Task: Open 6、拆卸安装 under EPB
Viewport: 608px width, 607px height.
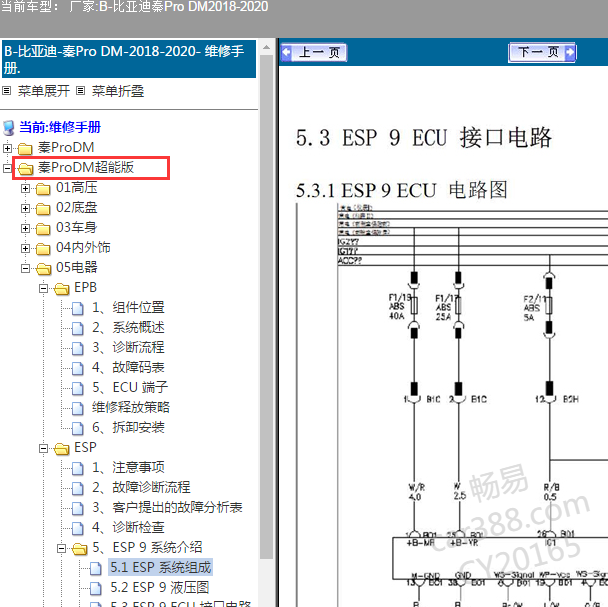Action: tap(128, 427)
